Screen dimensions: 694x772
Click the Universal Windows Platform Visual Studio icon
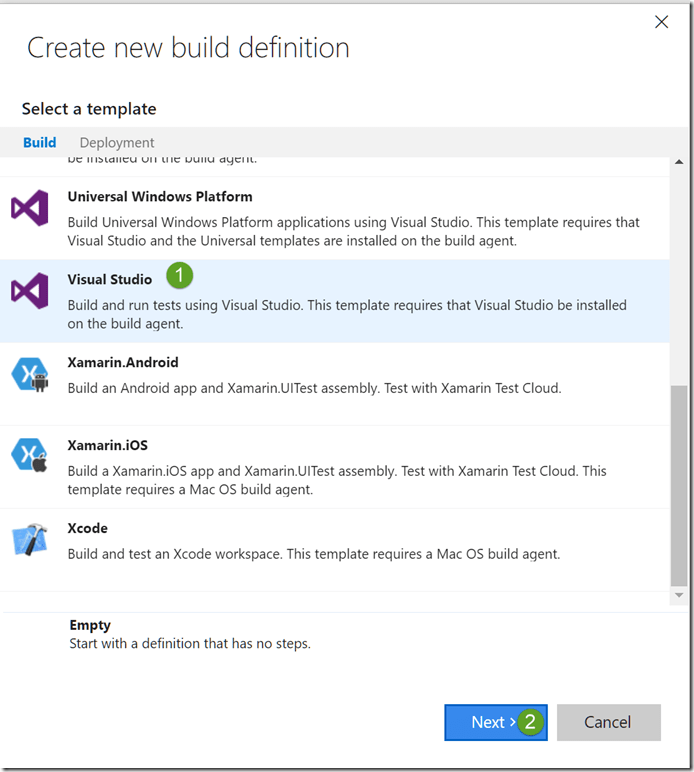coord(30,208)
